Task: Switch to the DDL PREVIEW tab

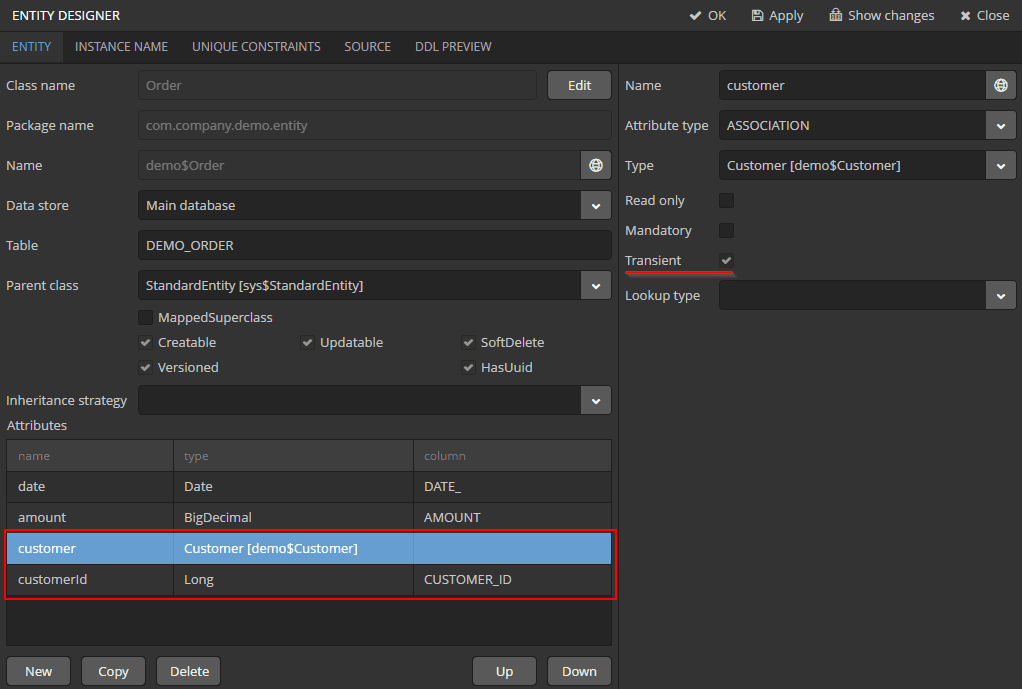Action: tap(453, 47)
